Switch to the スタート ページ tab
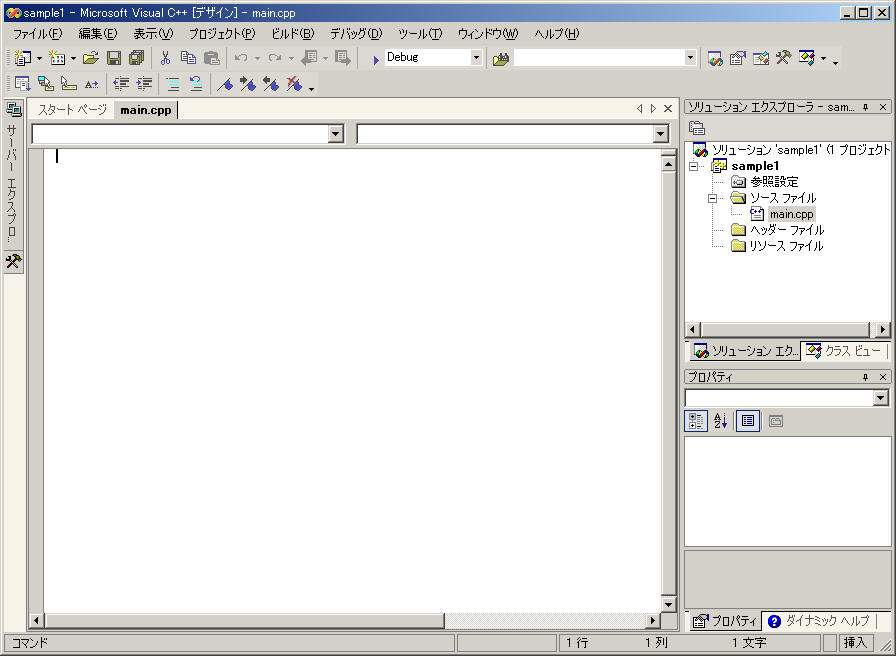This screenshot has height=656, width=896. click(x=72, y=110)
